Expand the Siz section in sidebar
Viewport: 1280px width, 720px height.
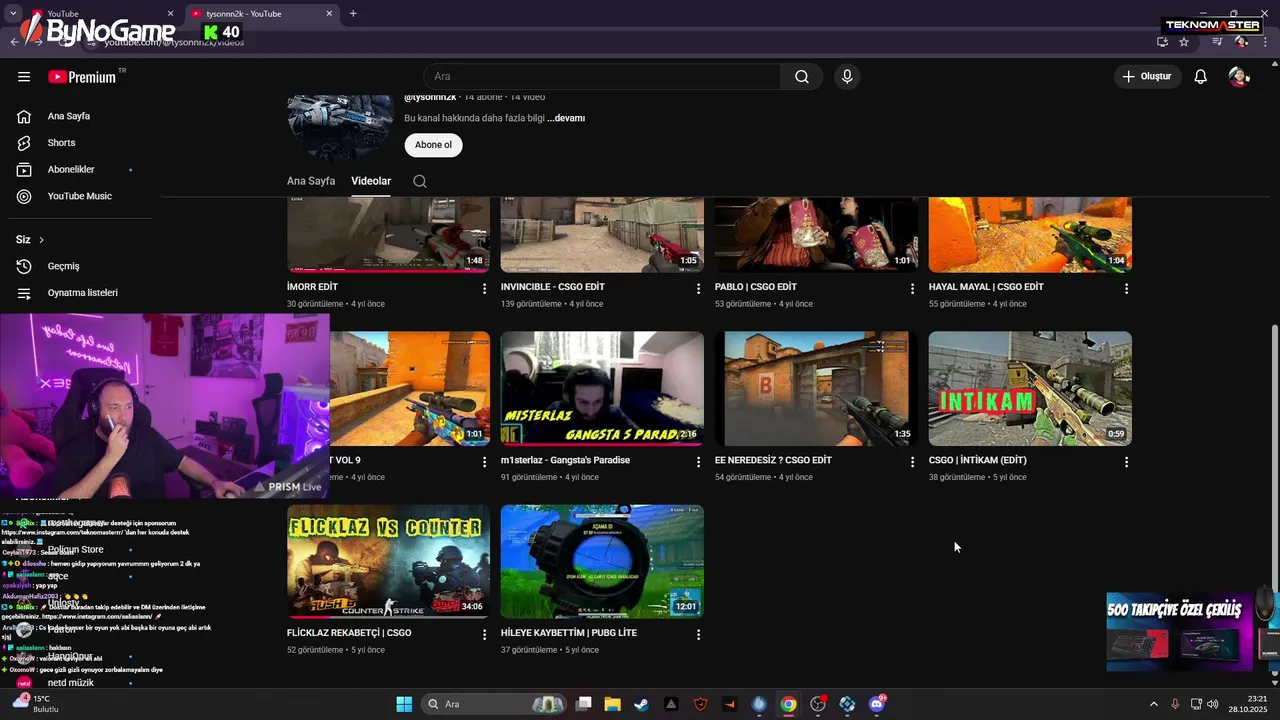[x=30, y=240]
